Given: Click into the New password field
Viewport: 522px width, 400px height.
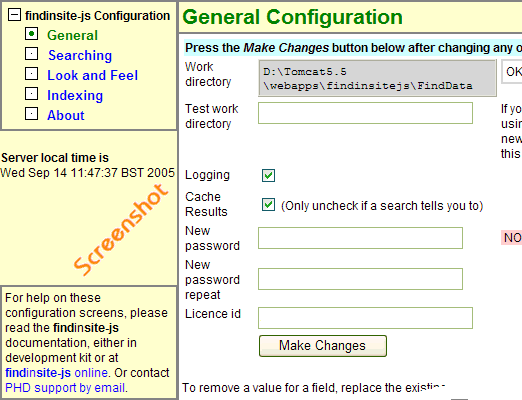Looking at the screenshot, I should click(360, 238).
